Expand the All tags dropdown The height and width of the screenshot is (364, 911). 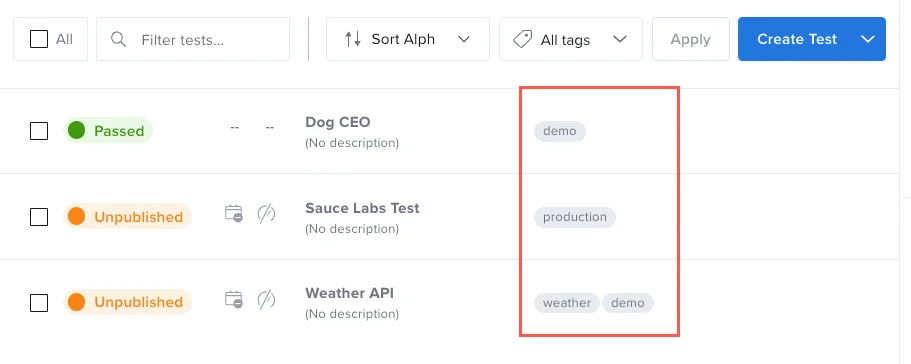(x=571, y=39)
